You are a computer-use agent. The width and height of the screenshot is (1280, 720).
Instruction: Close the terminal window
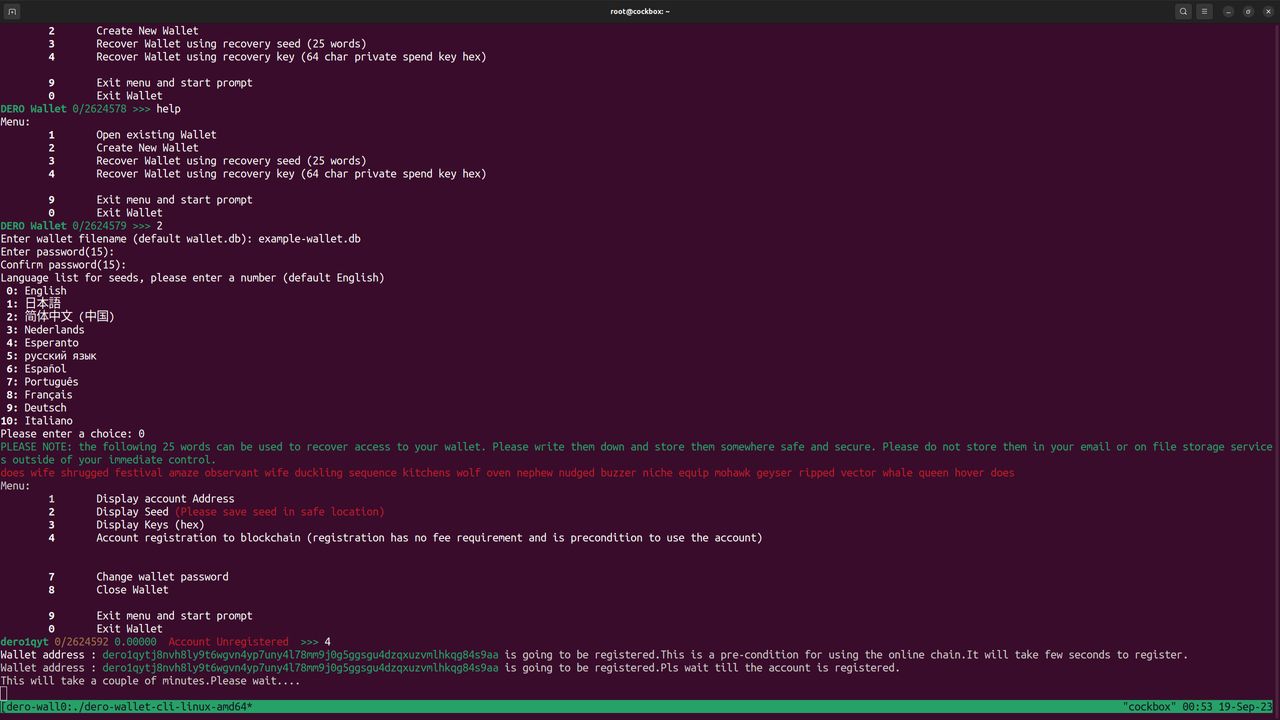click(1268, 11)
